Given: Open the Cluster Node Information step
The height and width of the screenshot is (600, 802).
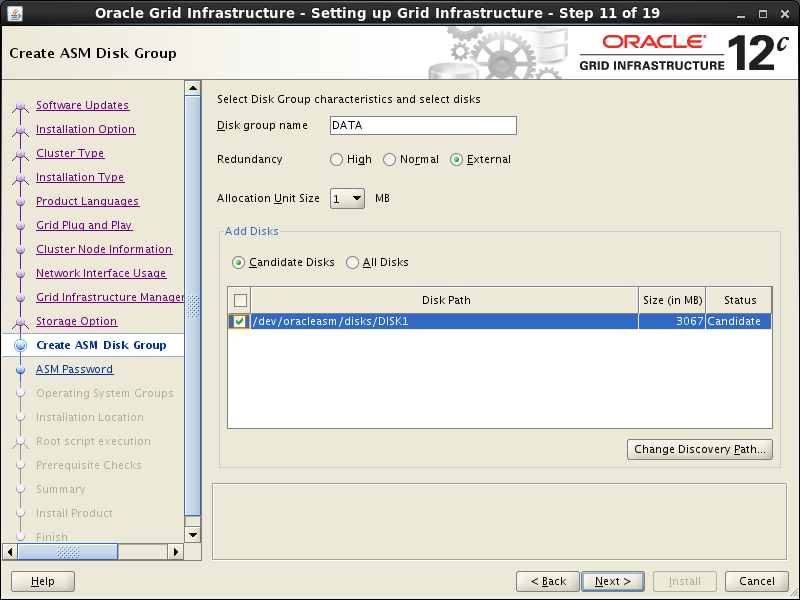Looking at the screenshot, I should (104, 249).
